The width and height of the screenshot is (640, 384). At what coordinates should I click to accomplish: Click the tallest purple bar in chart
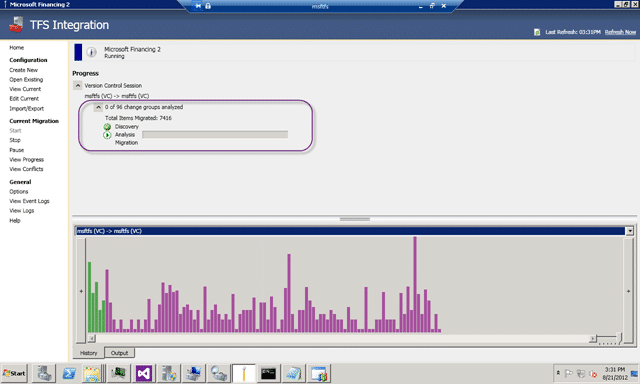click(x=415, y=284)
